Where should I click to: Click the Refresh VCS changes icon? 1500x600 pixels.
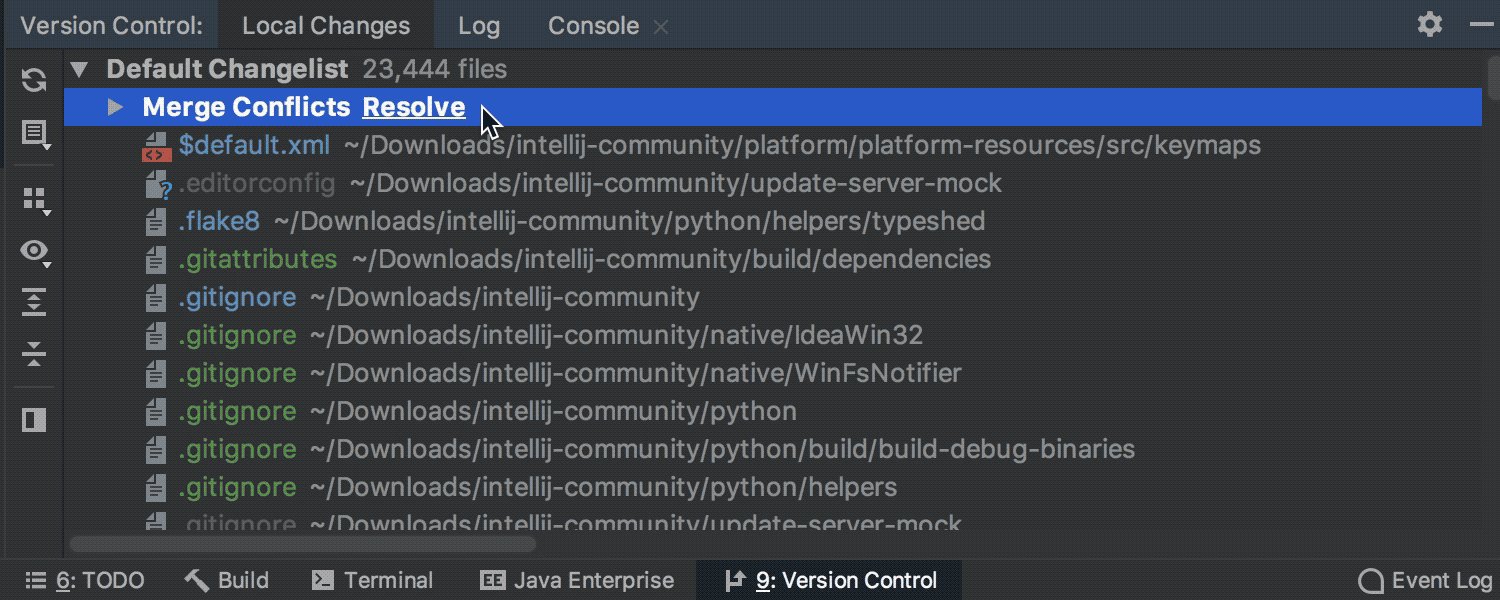[34, 80]
